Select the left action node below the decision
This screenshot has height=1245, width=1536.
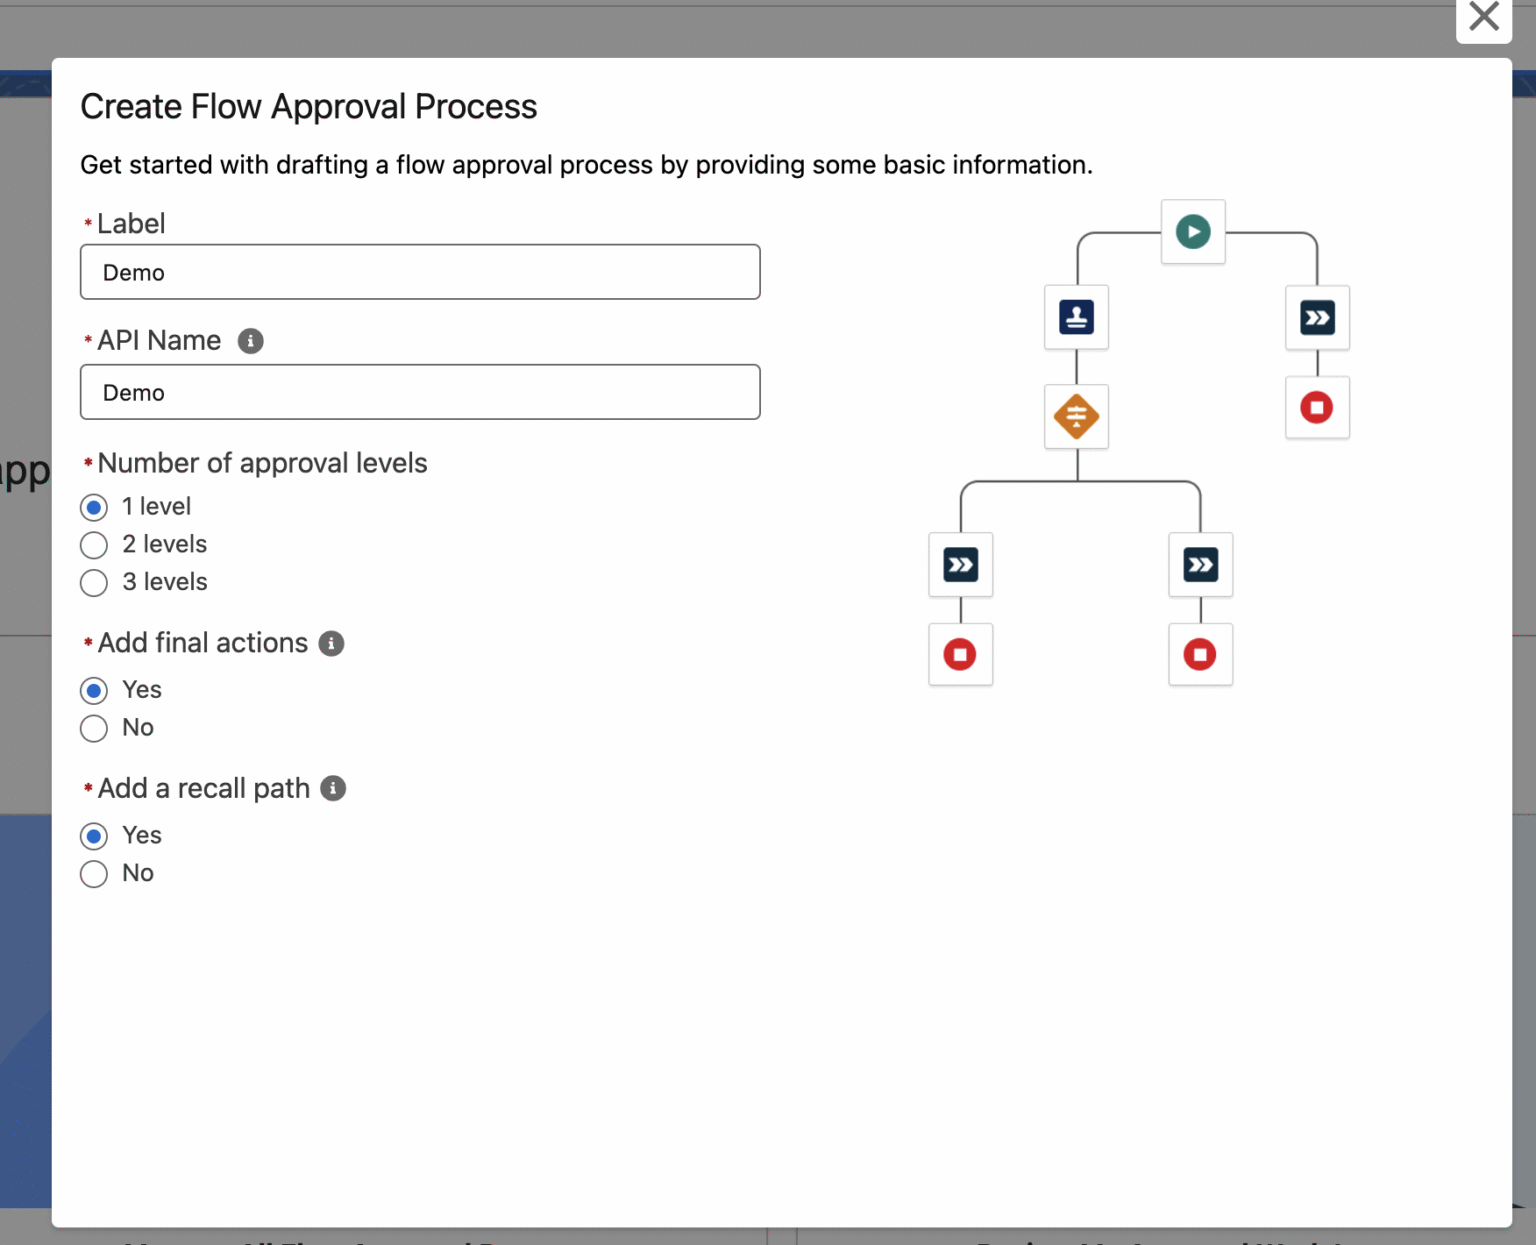tap(960, 564)
